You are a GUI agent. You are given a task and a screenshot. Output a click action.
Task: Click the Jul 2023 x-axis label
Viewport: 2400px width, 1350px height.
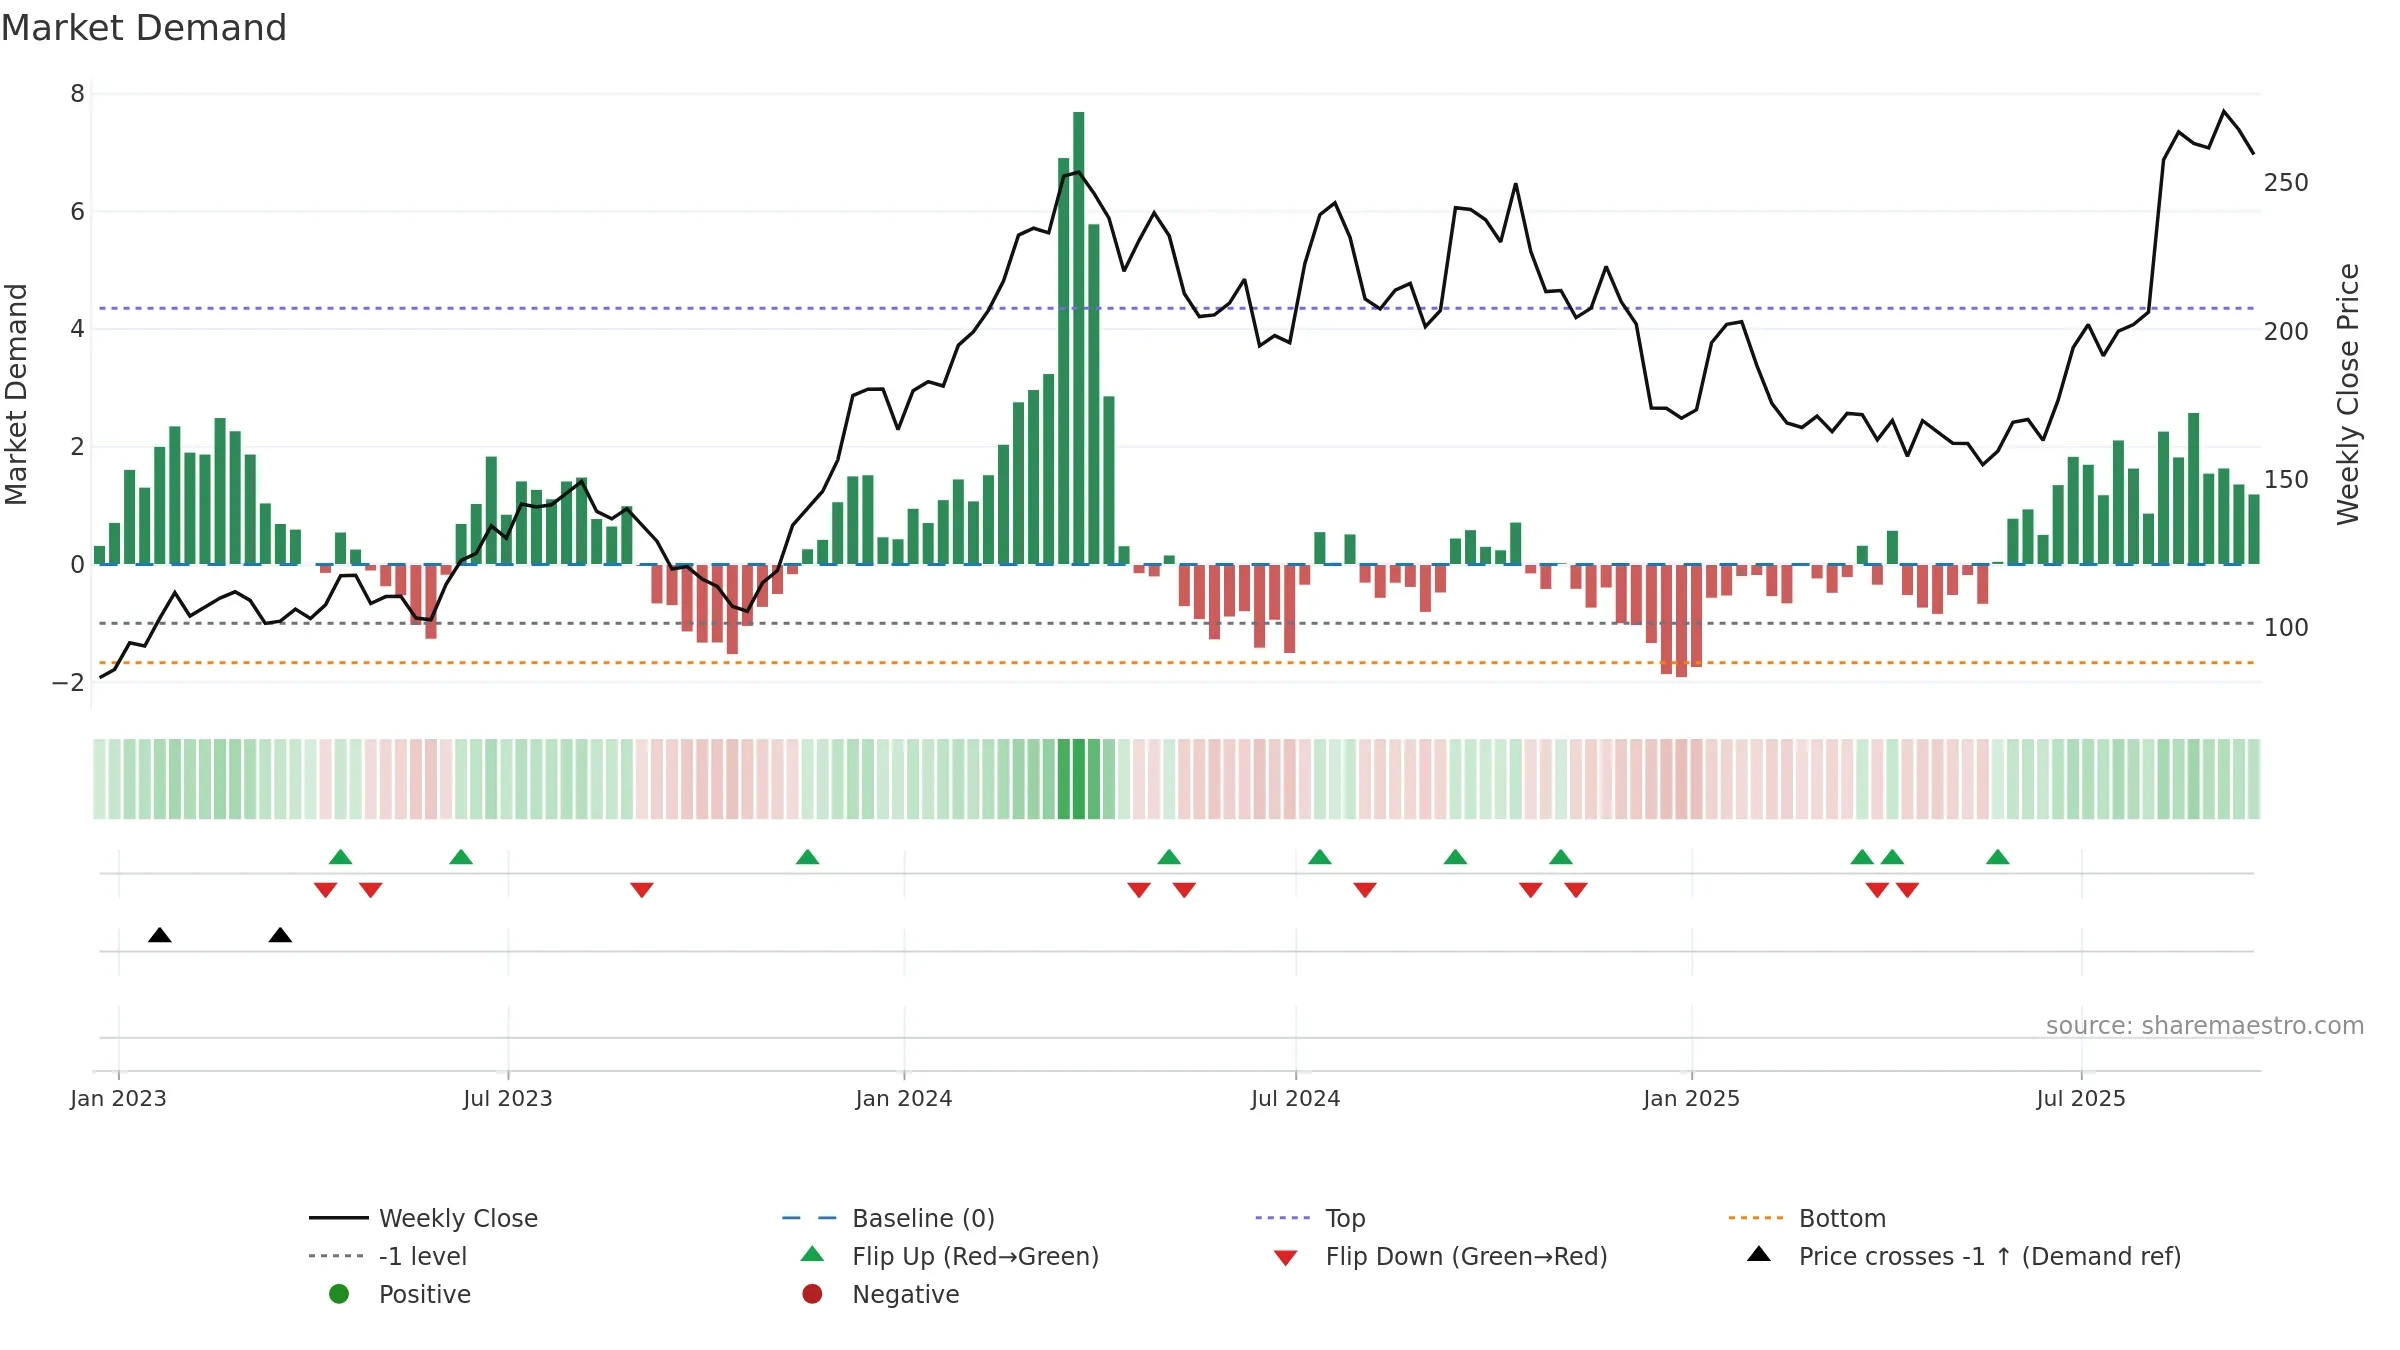508,1098
